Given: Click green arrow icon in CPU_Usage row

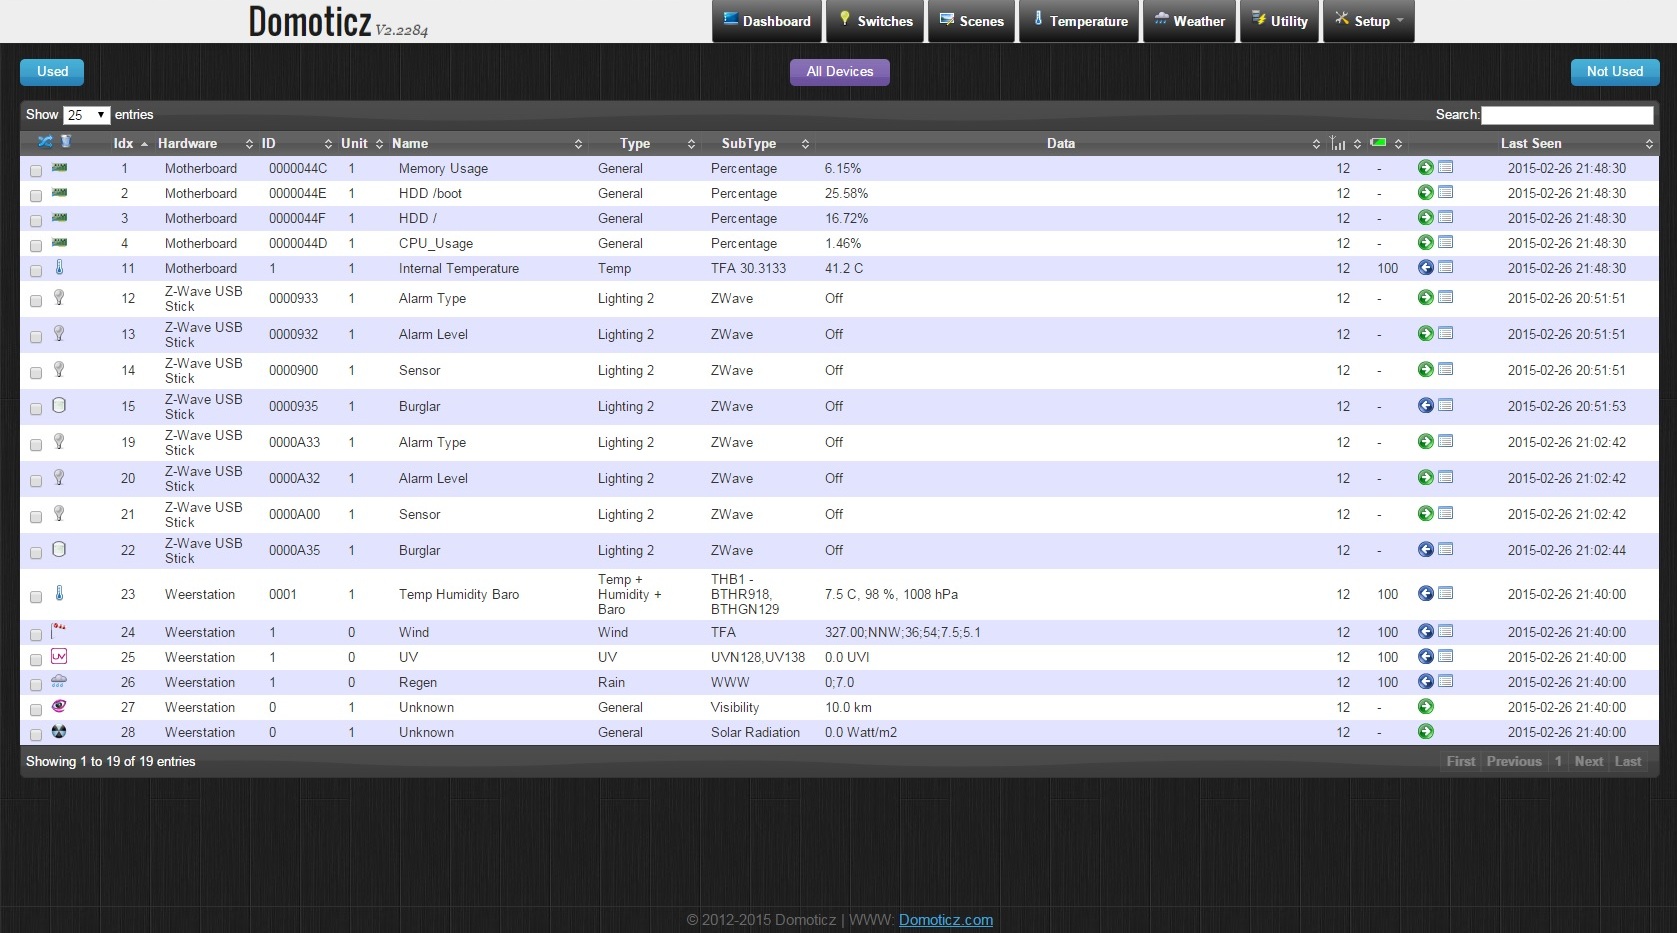Looking at the screenshot, I should (x=1426, y=243).
